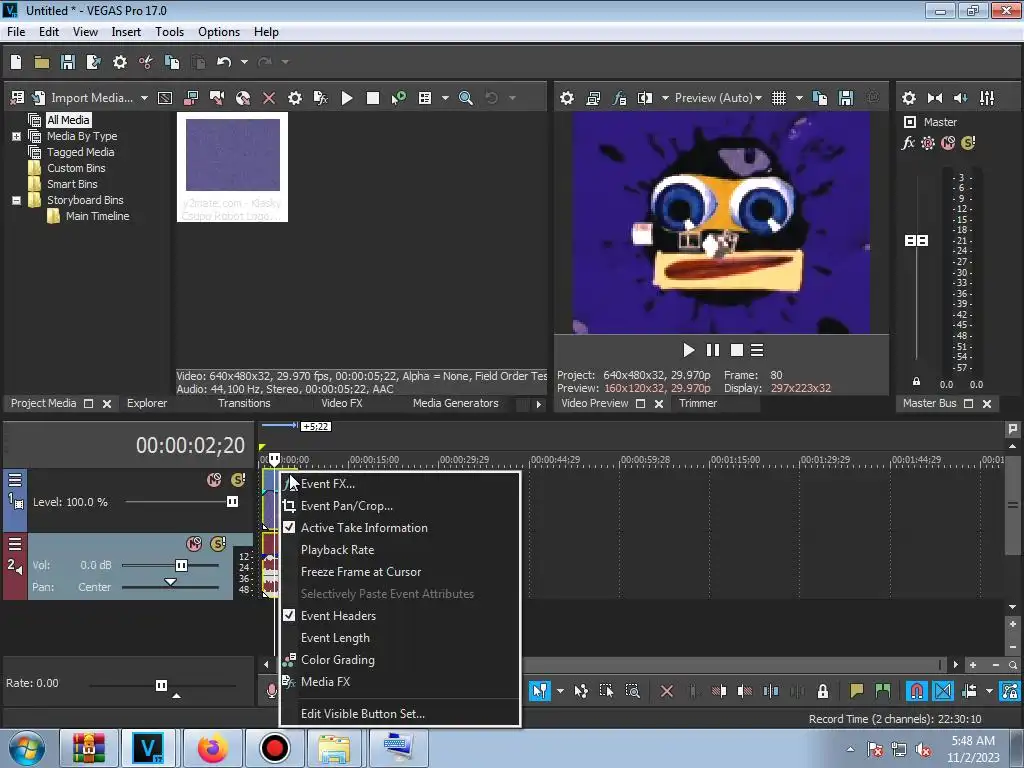Select Main Timeline storyboard bin

(x=97, y=216)
